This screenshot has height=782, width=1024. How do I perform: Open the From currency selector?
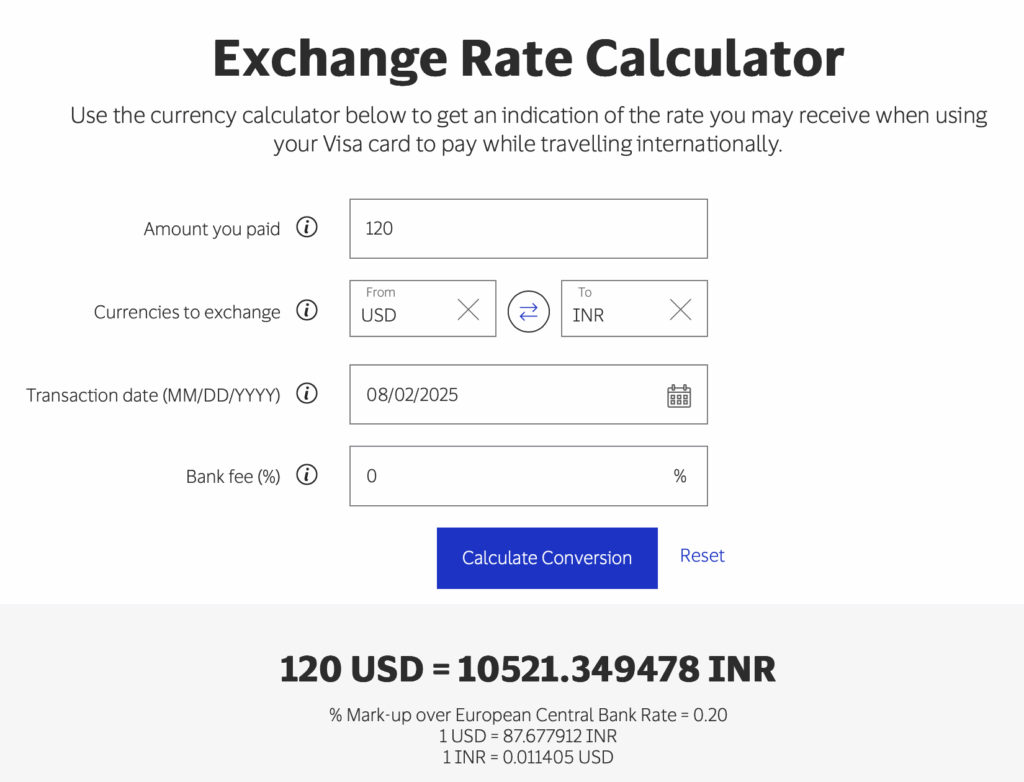pos(400,315)
